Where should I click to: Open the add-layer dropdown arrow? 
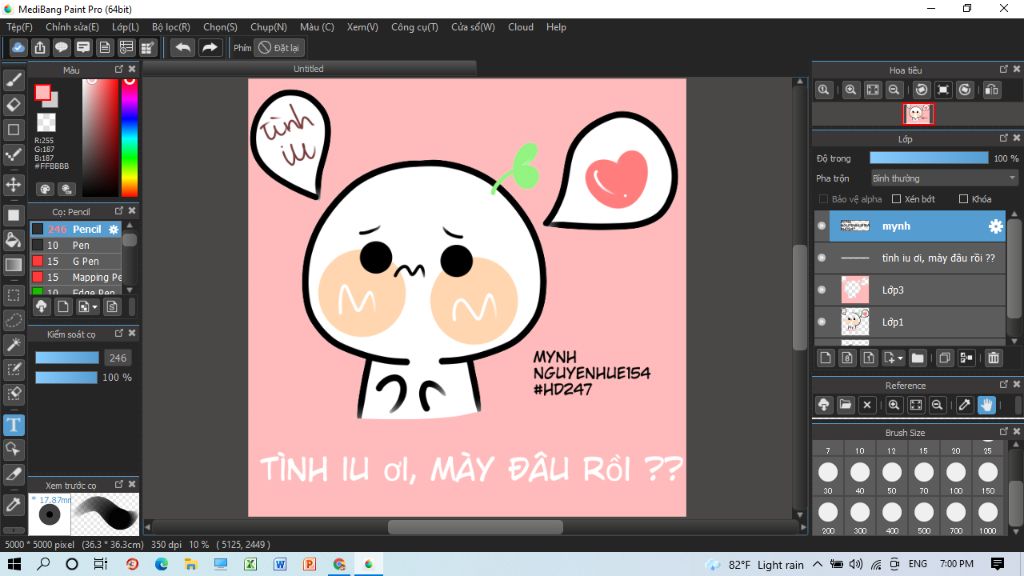tap(900, 359)
